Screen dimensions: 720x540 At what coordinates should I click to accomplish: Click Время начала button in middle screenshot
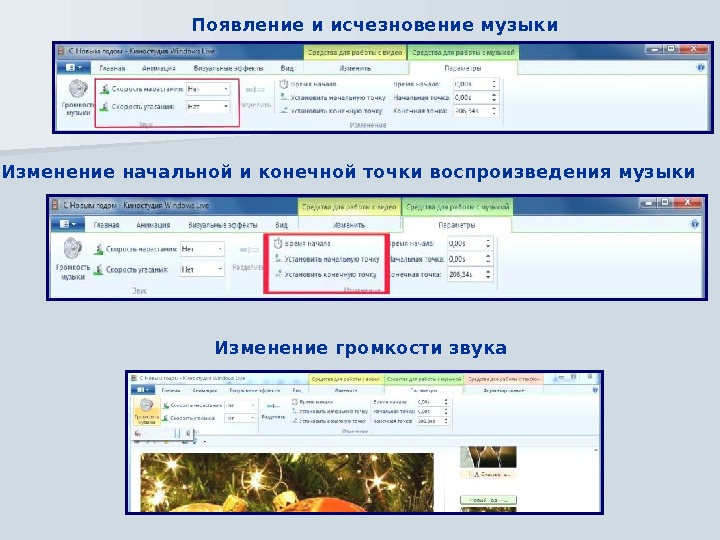tap(302, 243)
